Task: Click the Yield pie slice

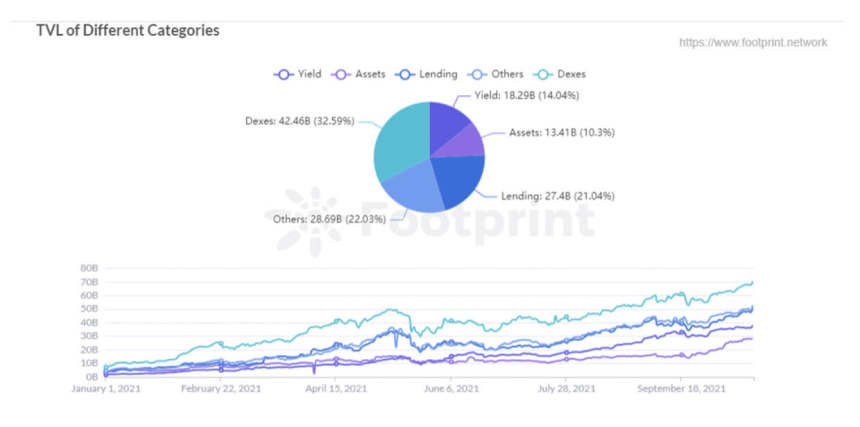Action: tap(450, 124)
